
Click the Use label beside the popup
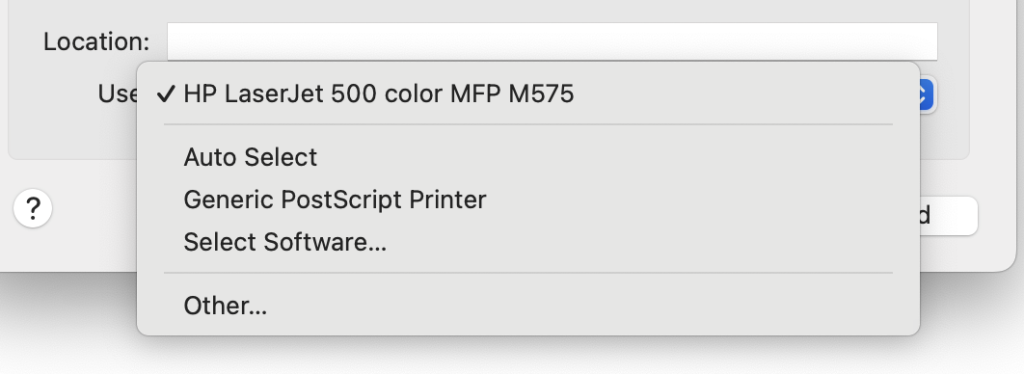point(118,94)
